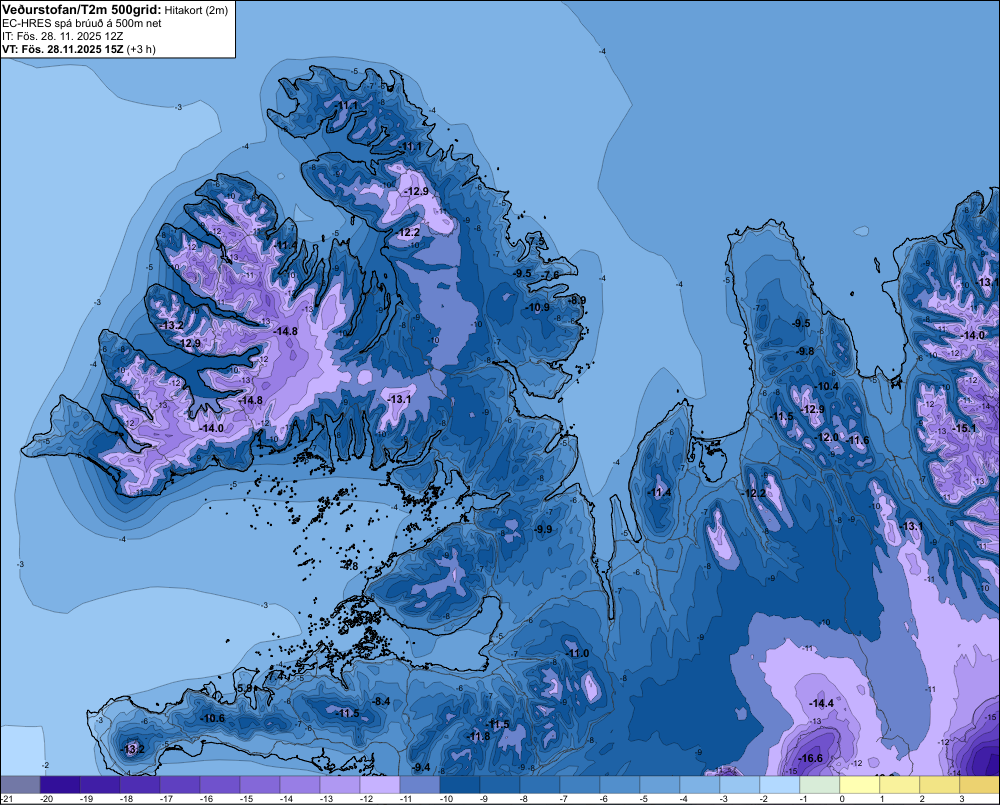
Task: Click the '3' label on the color scale
Action: (962, 799)
